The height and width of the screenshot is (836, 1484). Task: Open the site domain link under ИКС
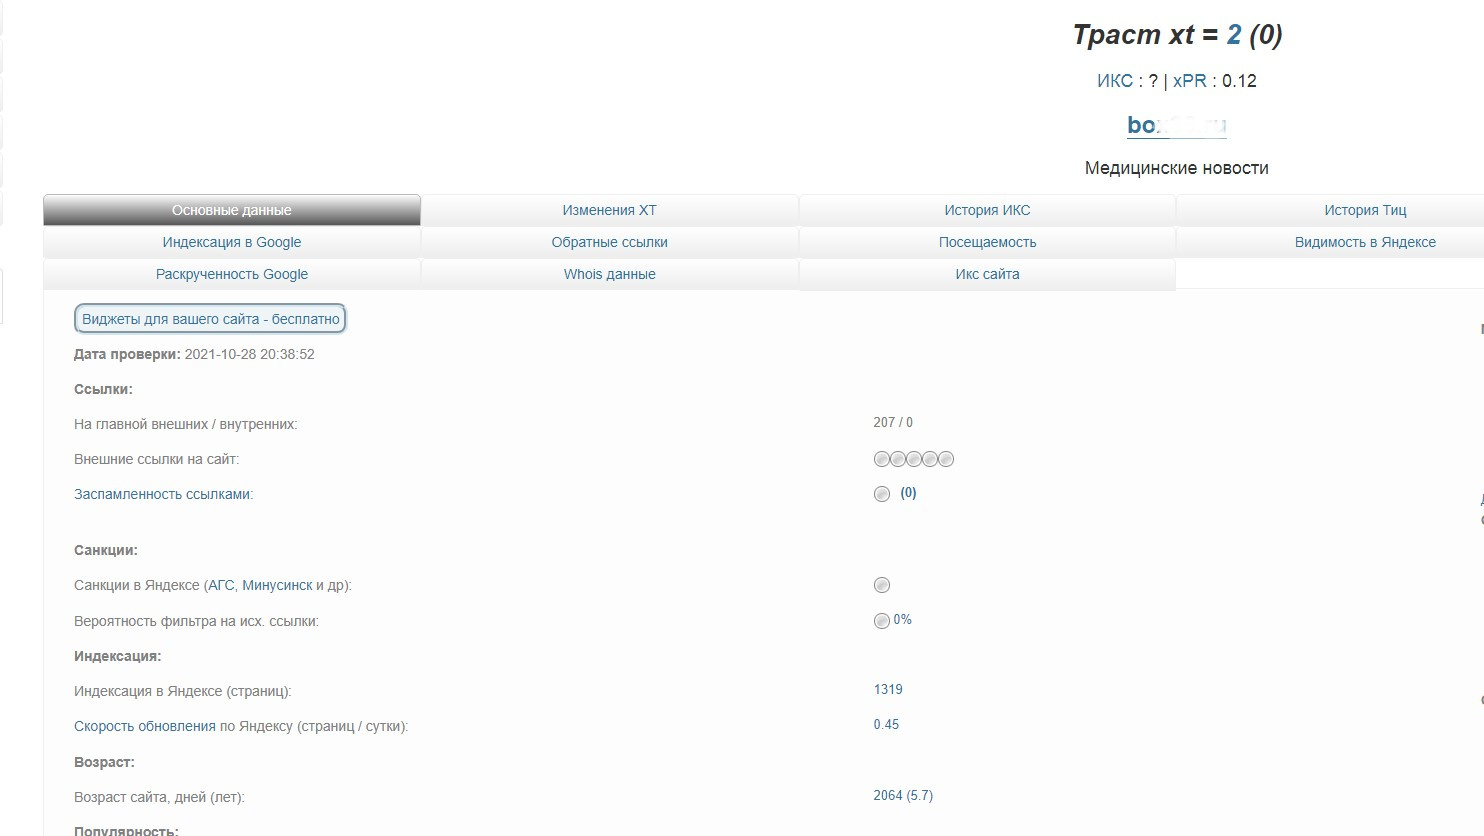(1177, 125)
